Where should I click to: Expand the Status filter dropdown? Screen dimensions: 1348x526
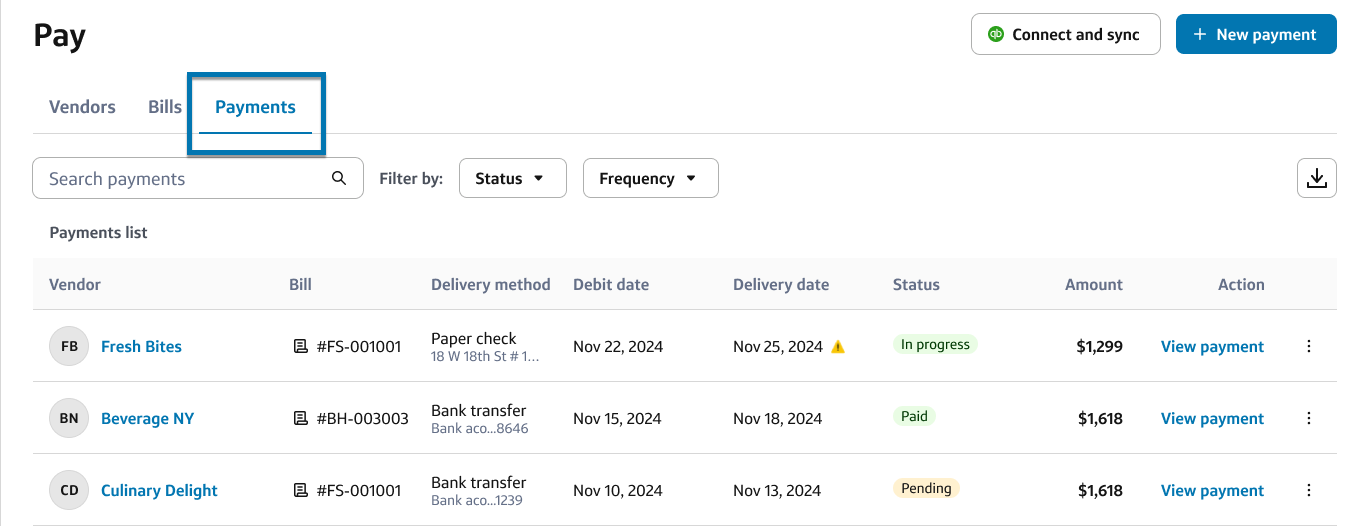512,178
